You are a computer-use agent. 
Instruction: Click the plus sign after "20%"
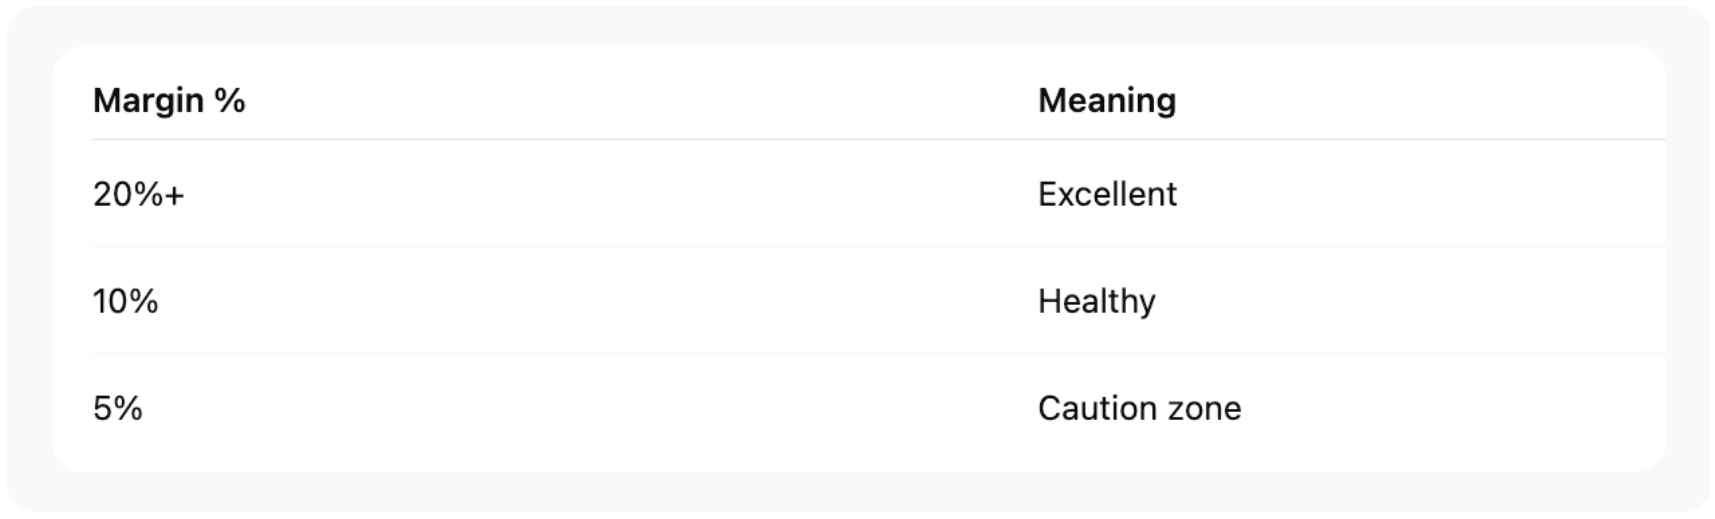tap(175, 195)
